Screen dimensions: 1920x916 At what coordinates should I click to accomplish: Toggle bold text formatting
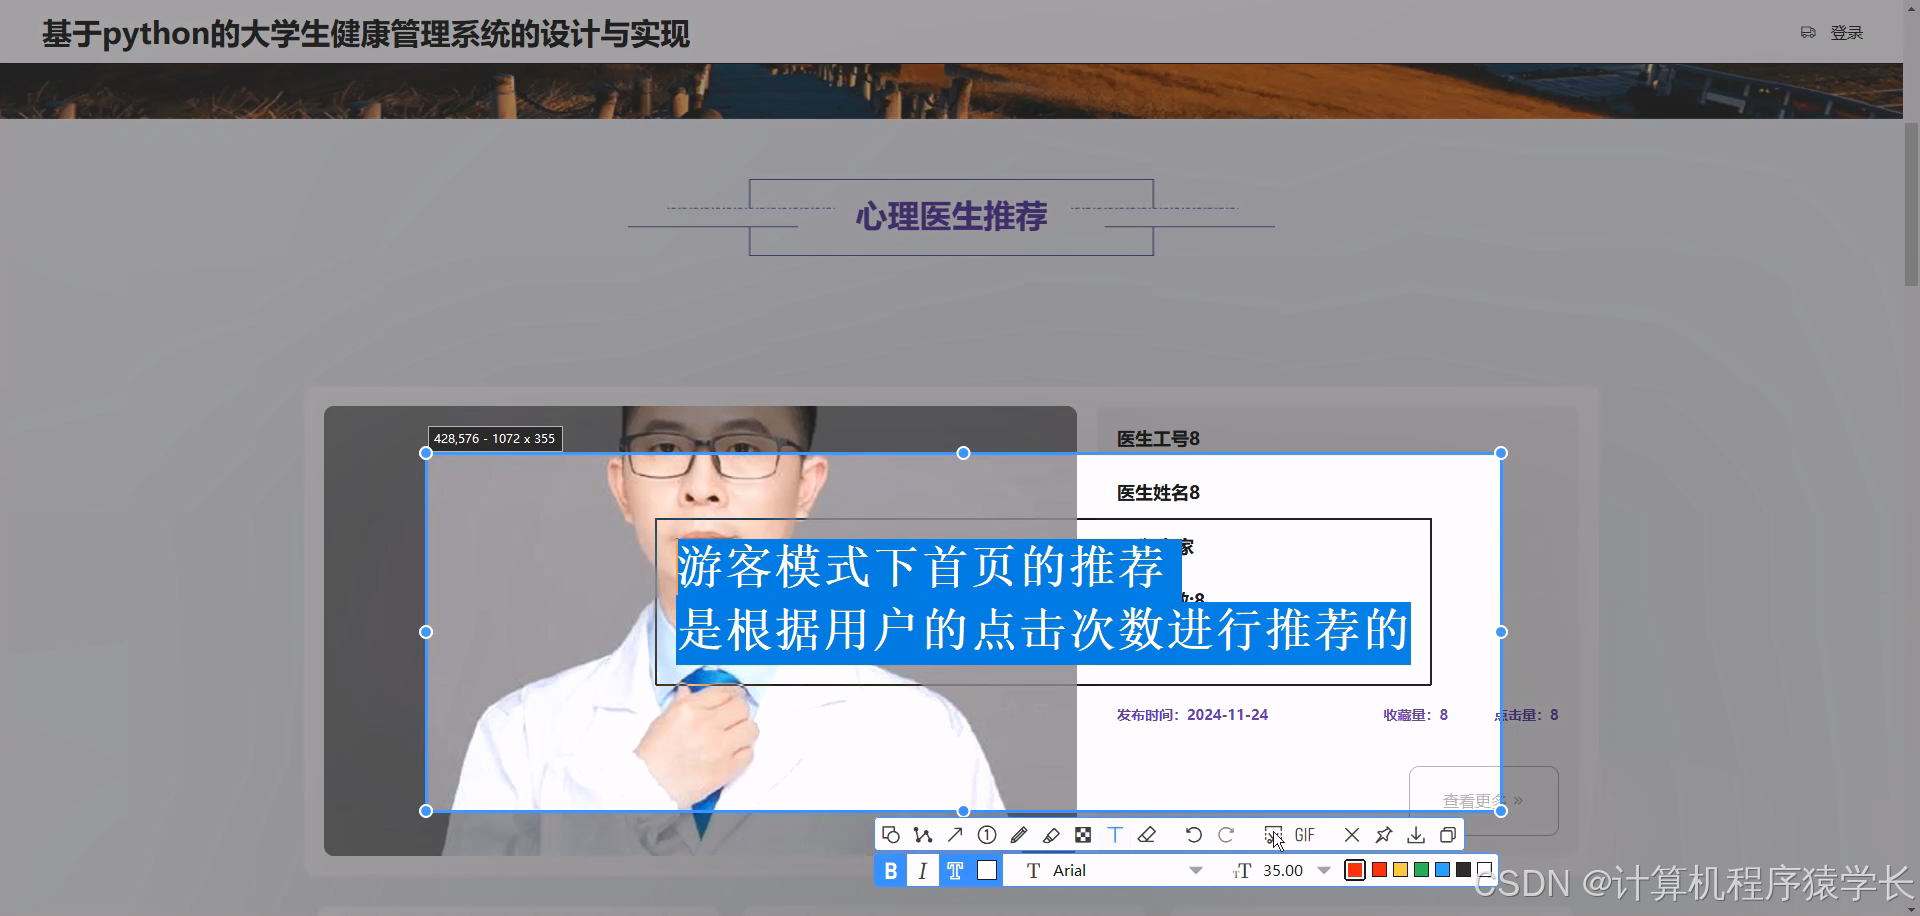pos(891,871)
